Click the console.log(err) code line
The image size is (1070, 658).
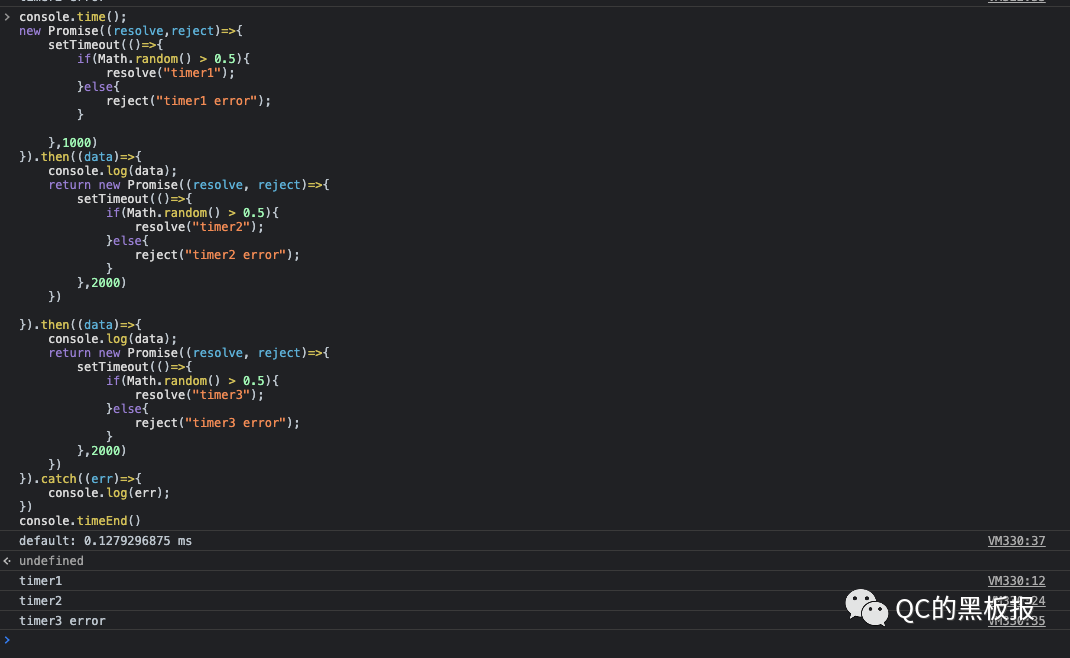[x=109, y=493]
